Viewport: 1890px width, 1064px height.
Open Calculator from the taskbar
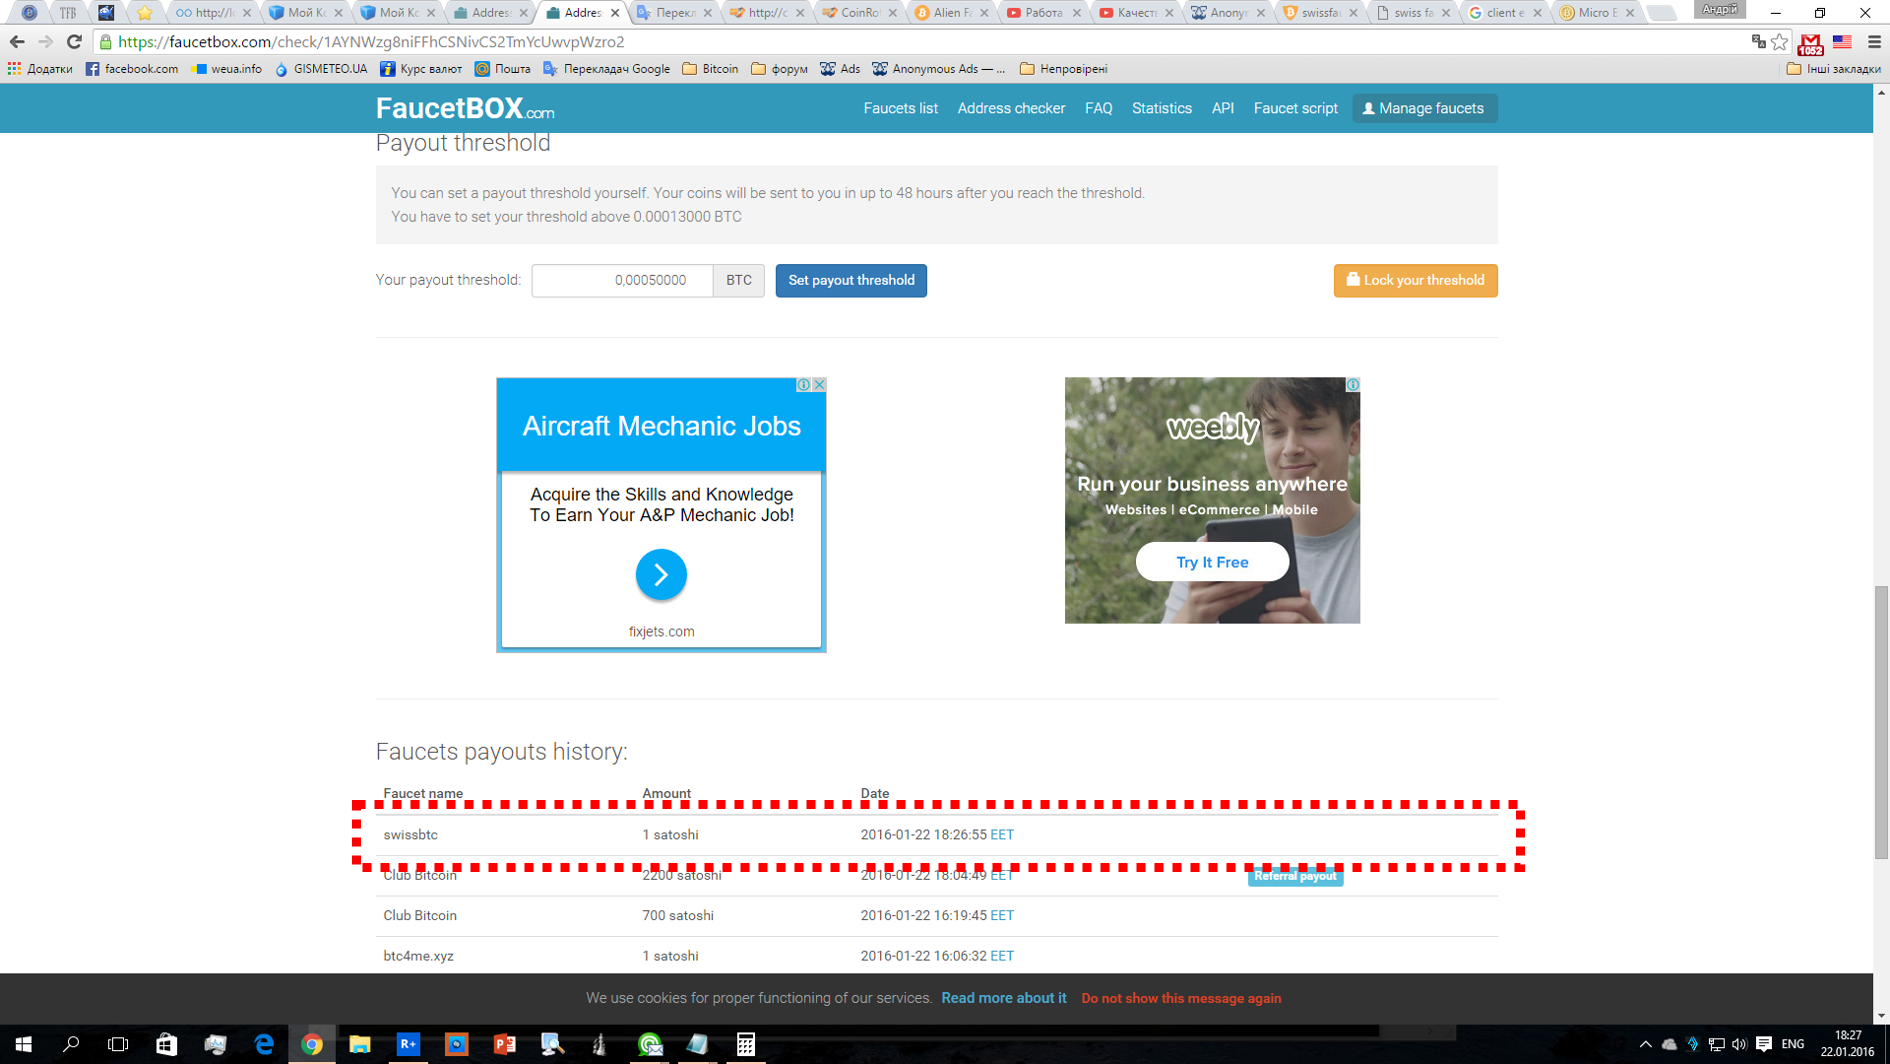tap(745, 1044)
